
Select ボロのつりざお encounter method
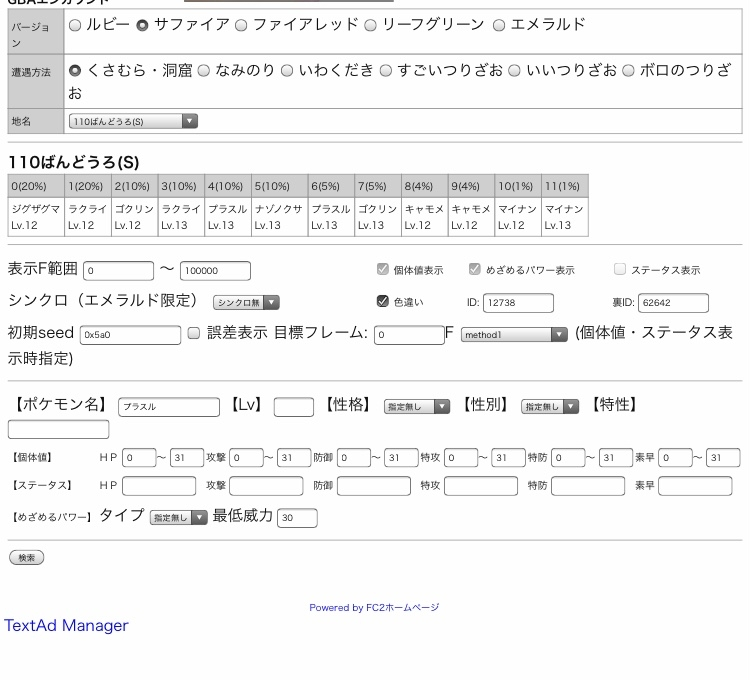(628, 71)
